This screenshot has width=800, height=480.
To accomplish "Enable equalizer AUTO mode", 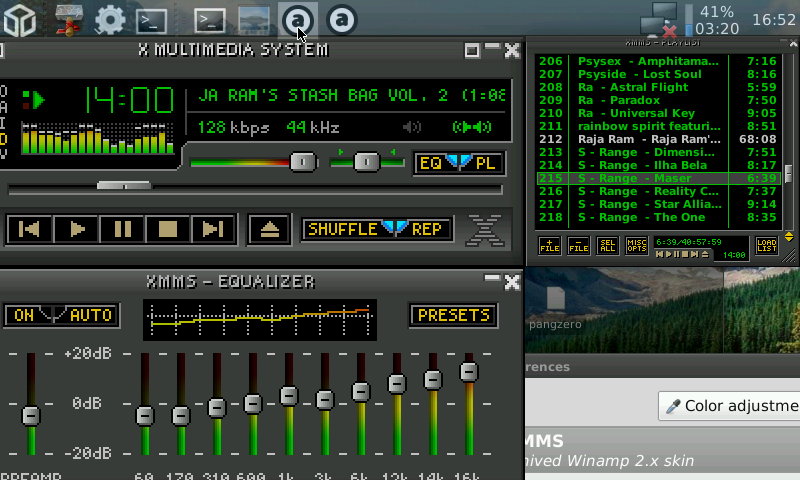I will click(90, 315).
